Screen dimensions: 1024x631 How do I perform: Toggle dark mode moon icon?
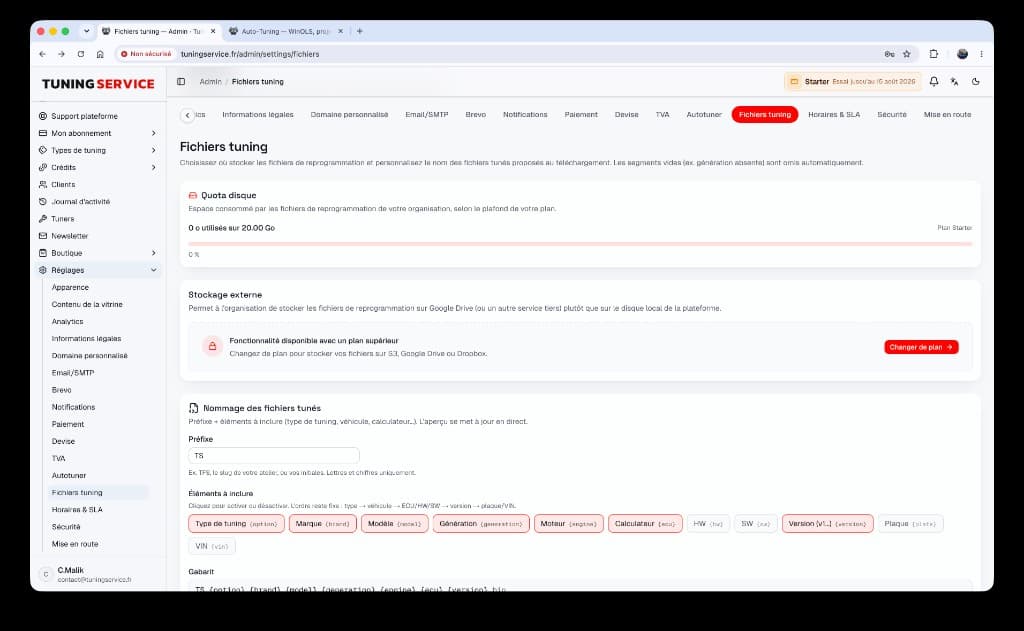[976, 82]
